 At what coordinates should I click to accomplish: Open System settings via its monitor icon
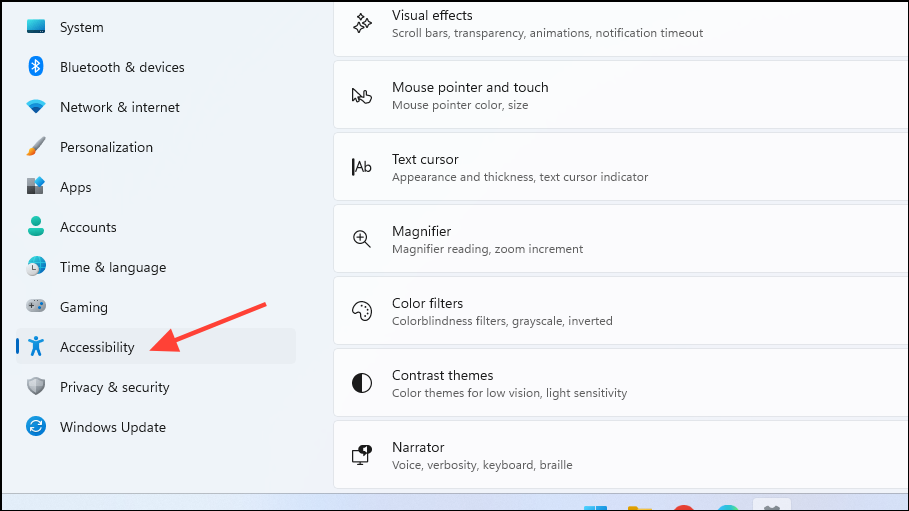tap(36, 27)
